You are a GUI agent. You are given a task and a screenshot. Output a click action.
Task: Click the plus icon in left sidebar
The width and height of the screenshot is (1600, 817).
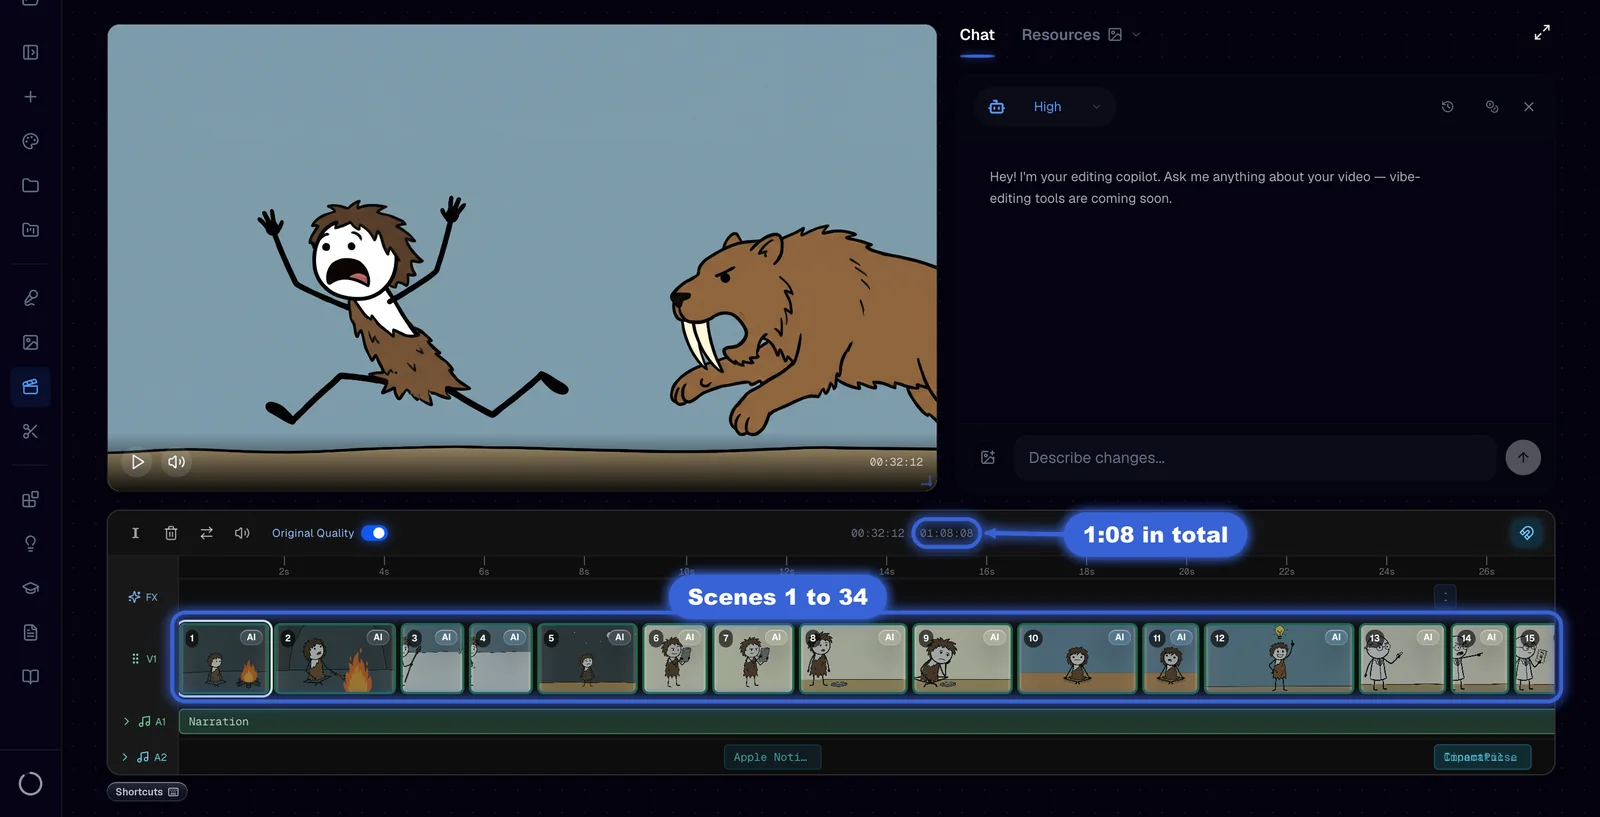coord(30,97)
